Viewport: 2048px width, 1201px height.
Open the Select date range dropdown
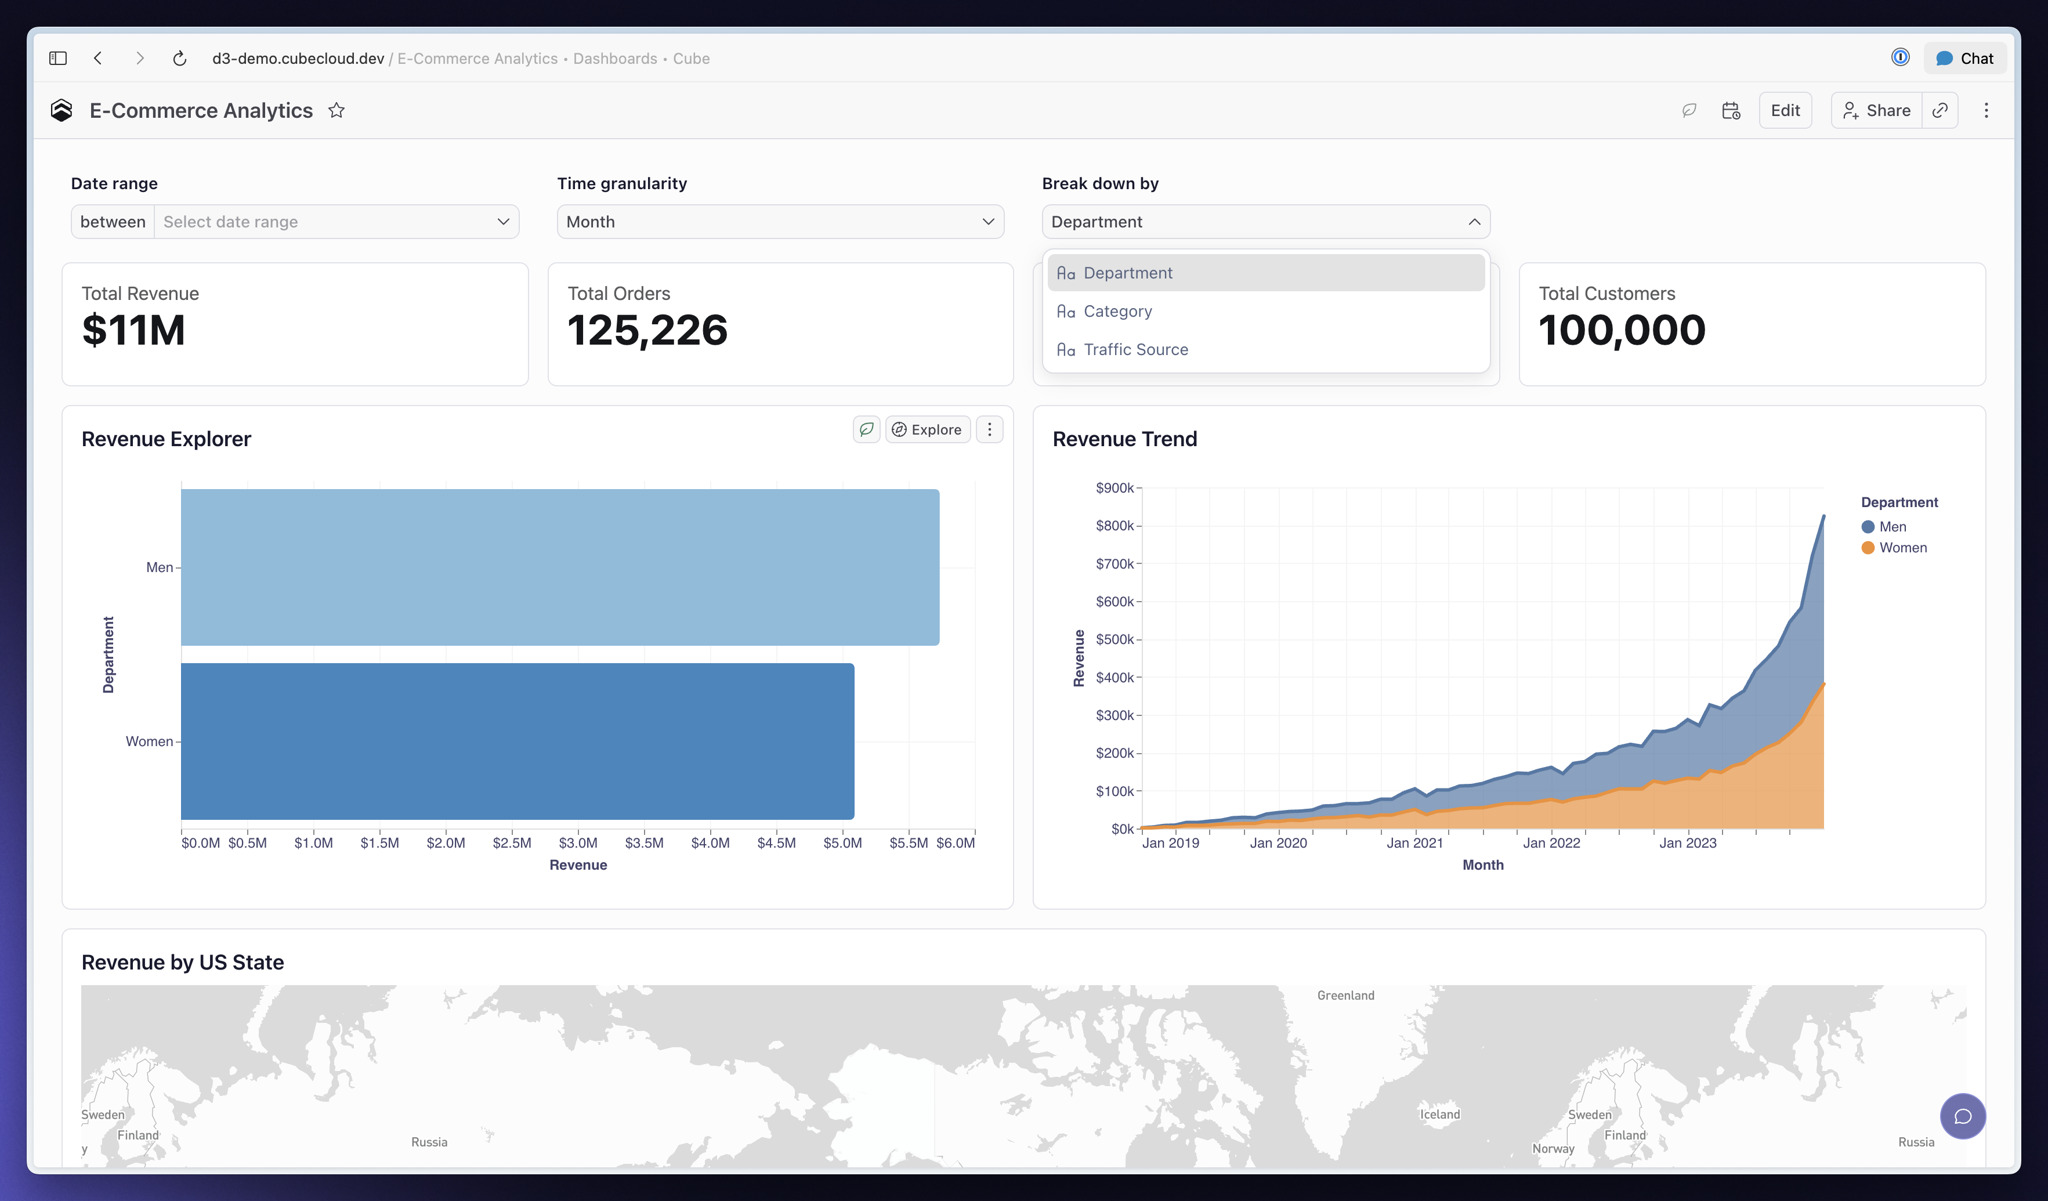pos(336,221)
